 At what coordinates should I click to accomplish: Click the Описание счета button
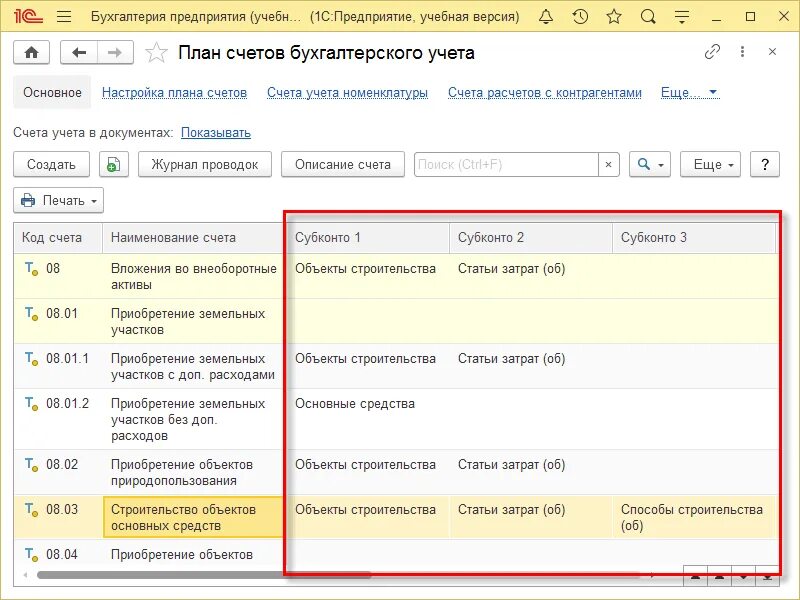[x=343, y=164]
